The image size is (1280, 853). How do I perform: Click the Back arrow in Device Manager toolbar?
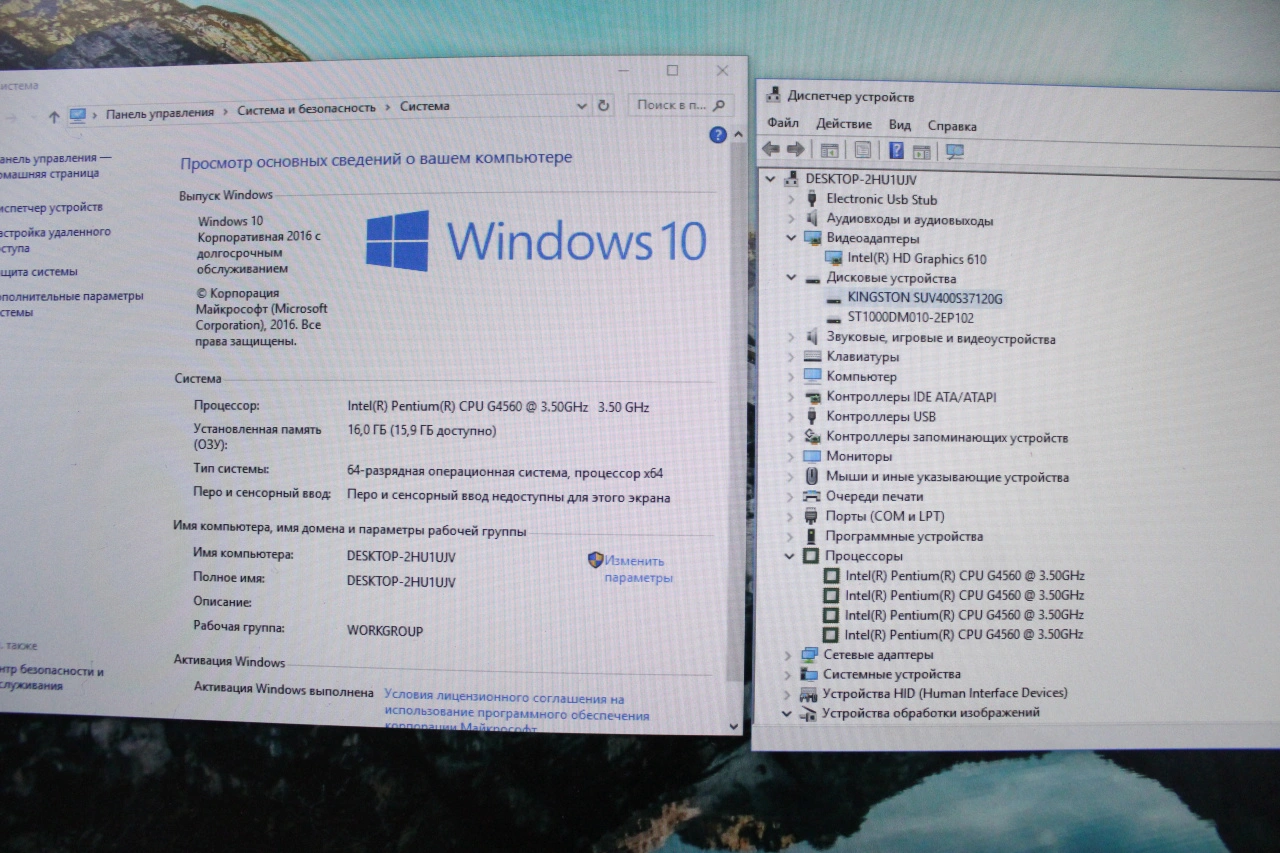[x=770, y=150]
